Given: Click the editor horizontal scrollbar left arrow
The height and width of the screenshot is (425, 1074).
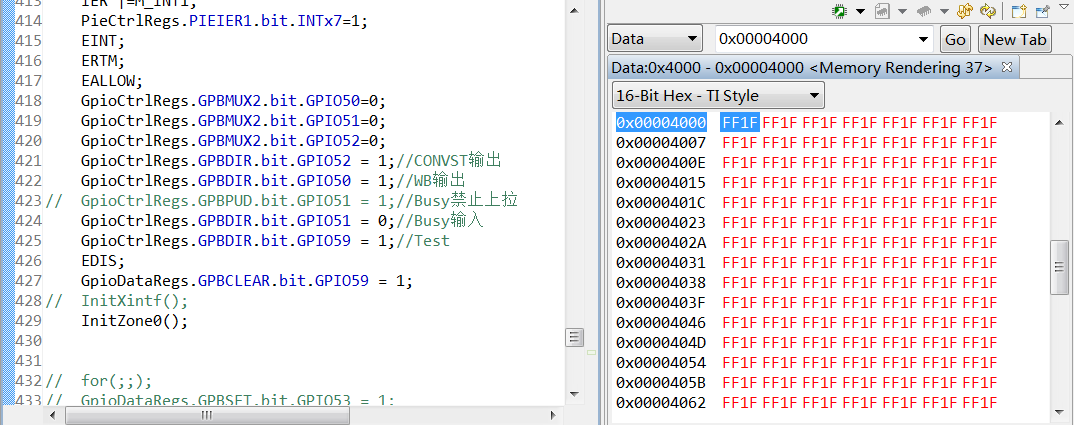Looking at the screenshot, I should 53,415.
